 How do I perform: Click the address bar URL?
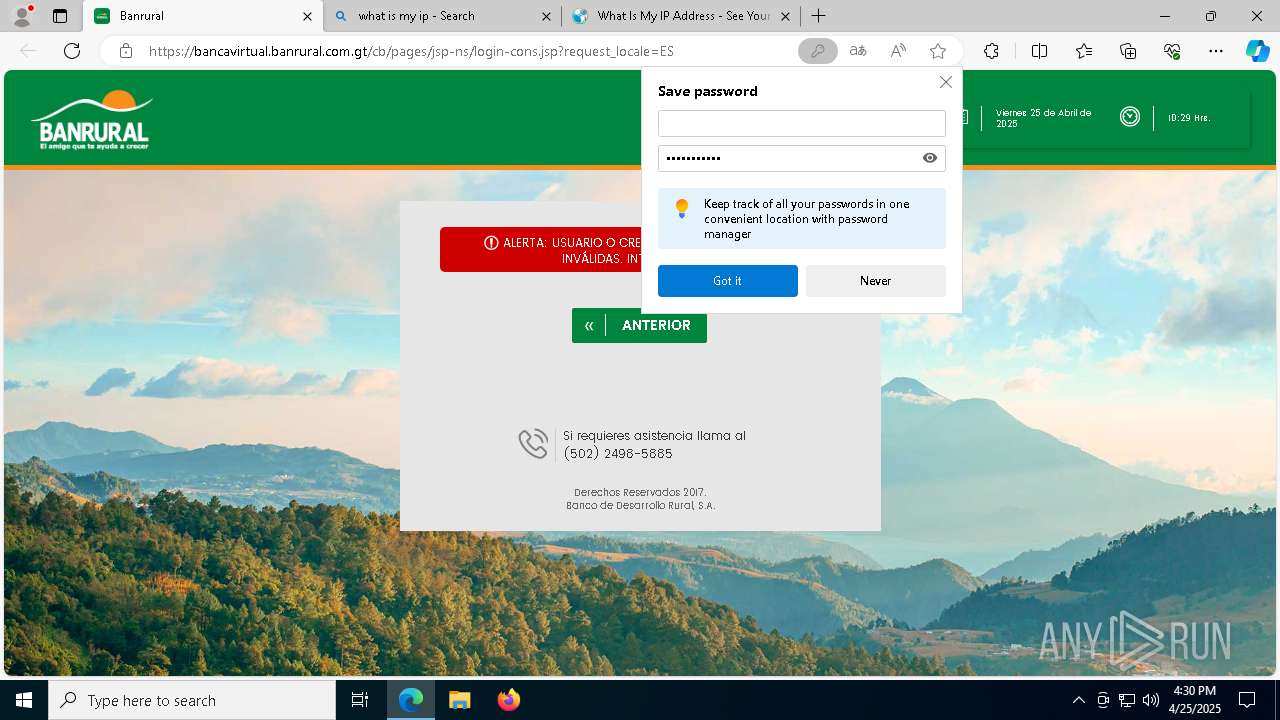point(411,51)
